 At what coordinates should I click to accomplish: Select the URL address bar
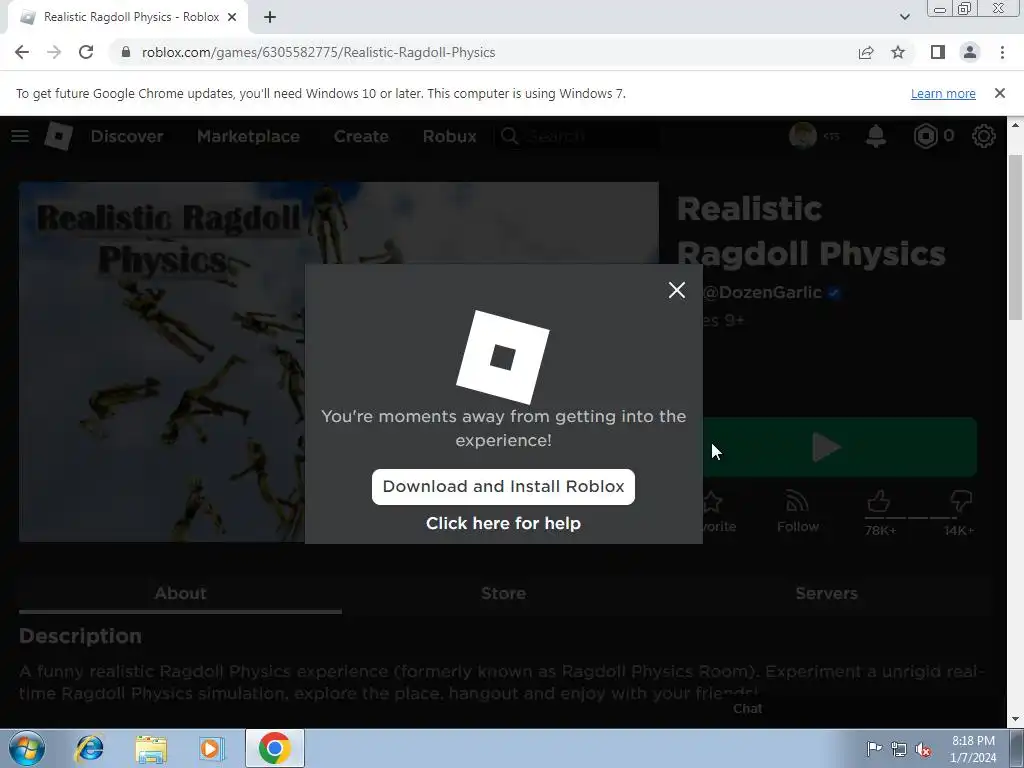pyautogui.click(x=483, y=52)
